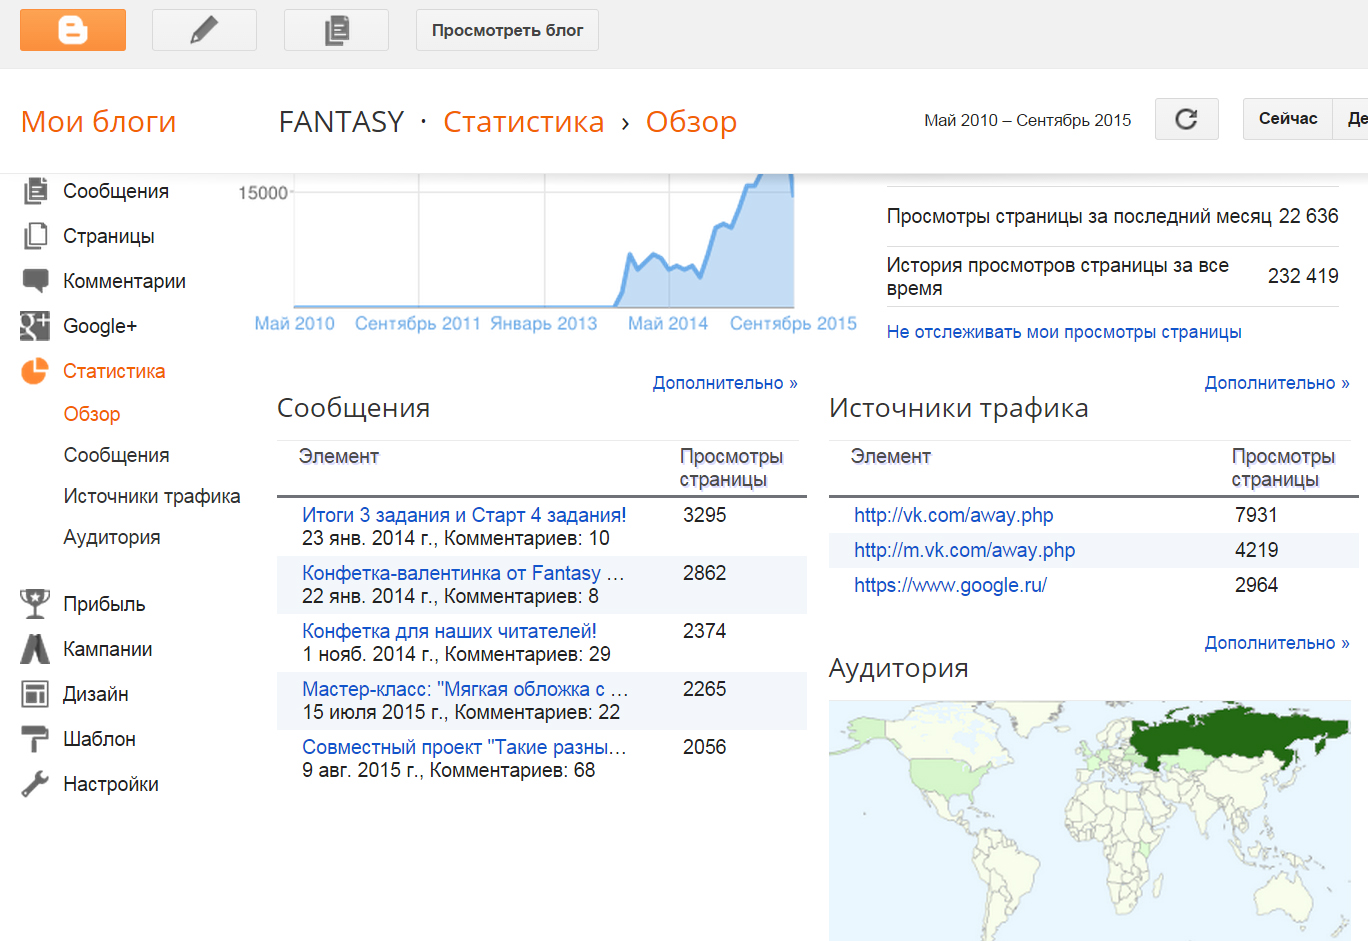Click the FANTASY blog title

tap(341, 122)
